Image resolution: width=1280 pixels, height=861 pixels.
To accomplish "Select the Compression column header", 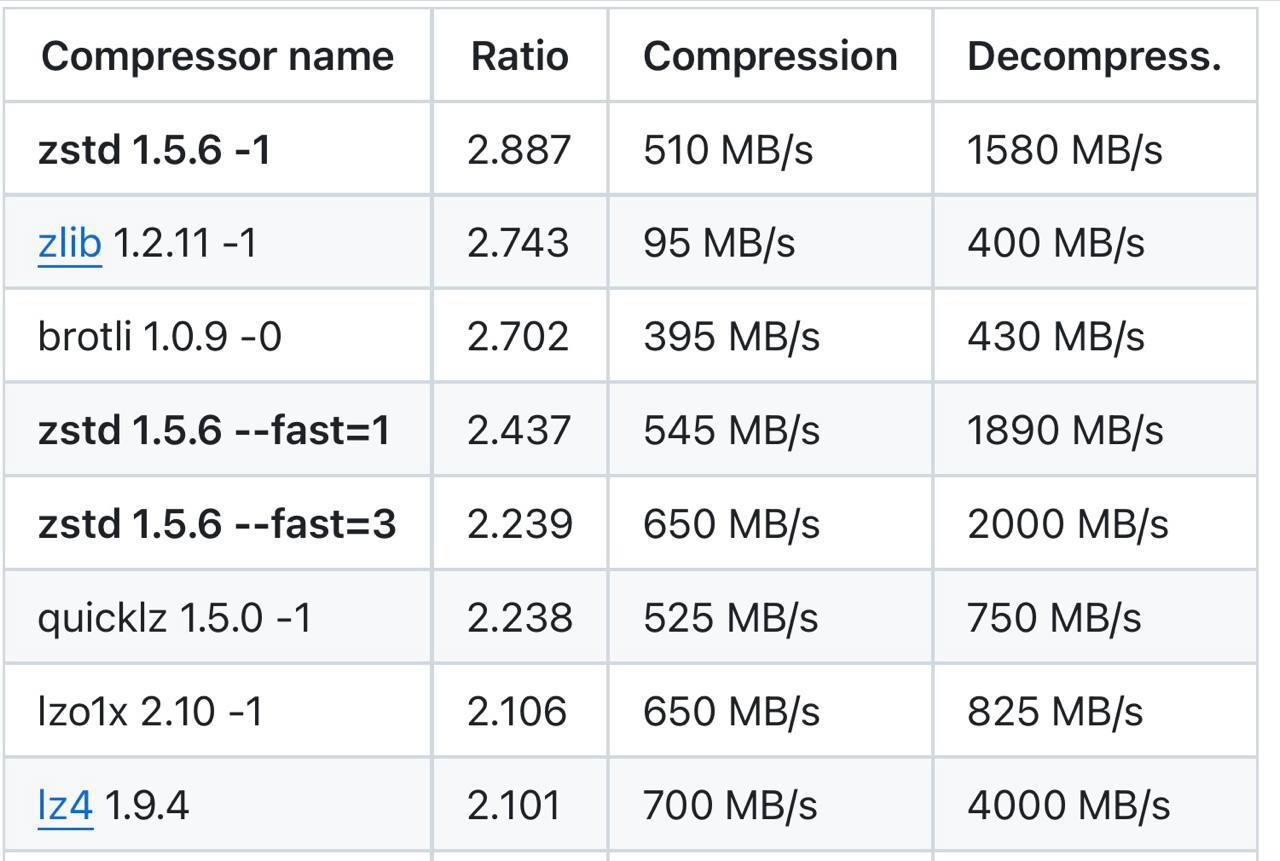I will click(x=770, y=56).
